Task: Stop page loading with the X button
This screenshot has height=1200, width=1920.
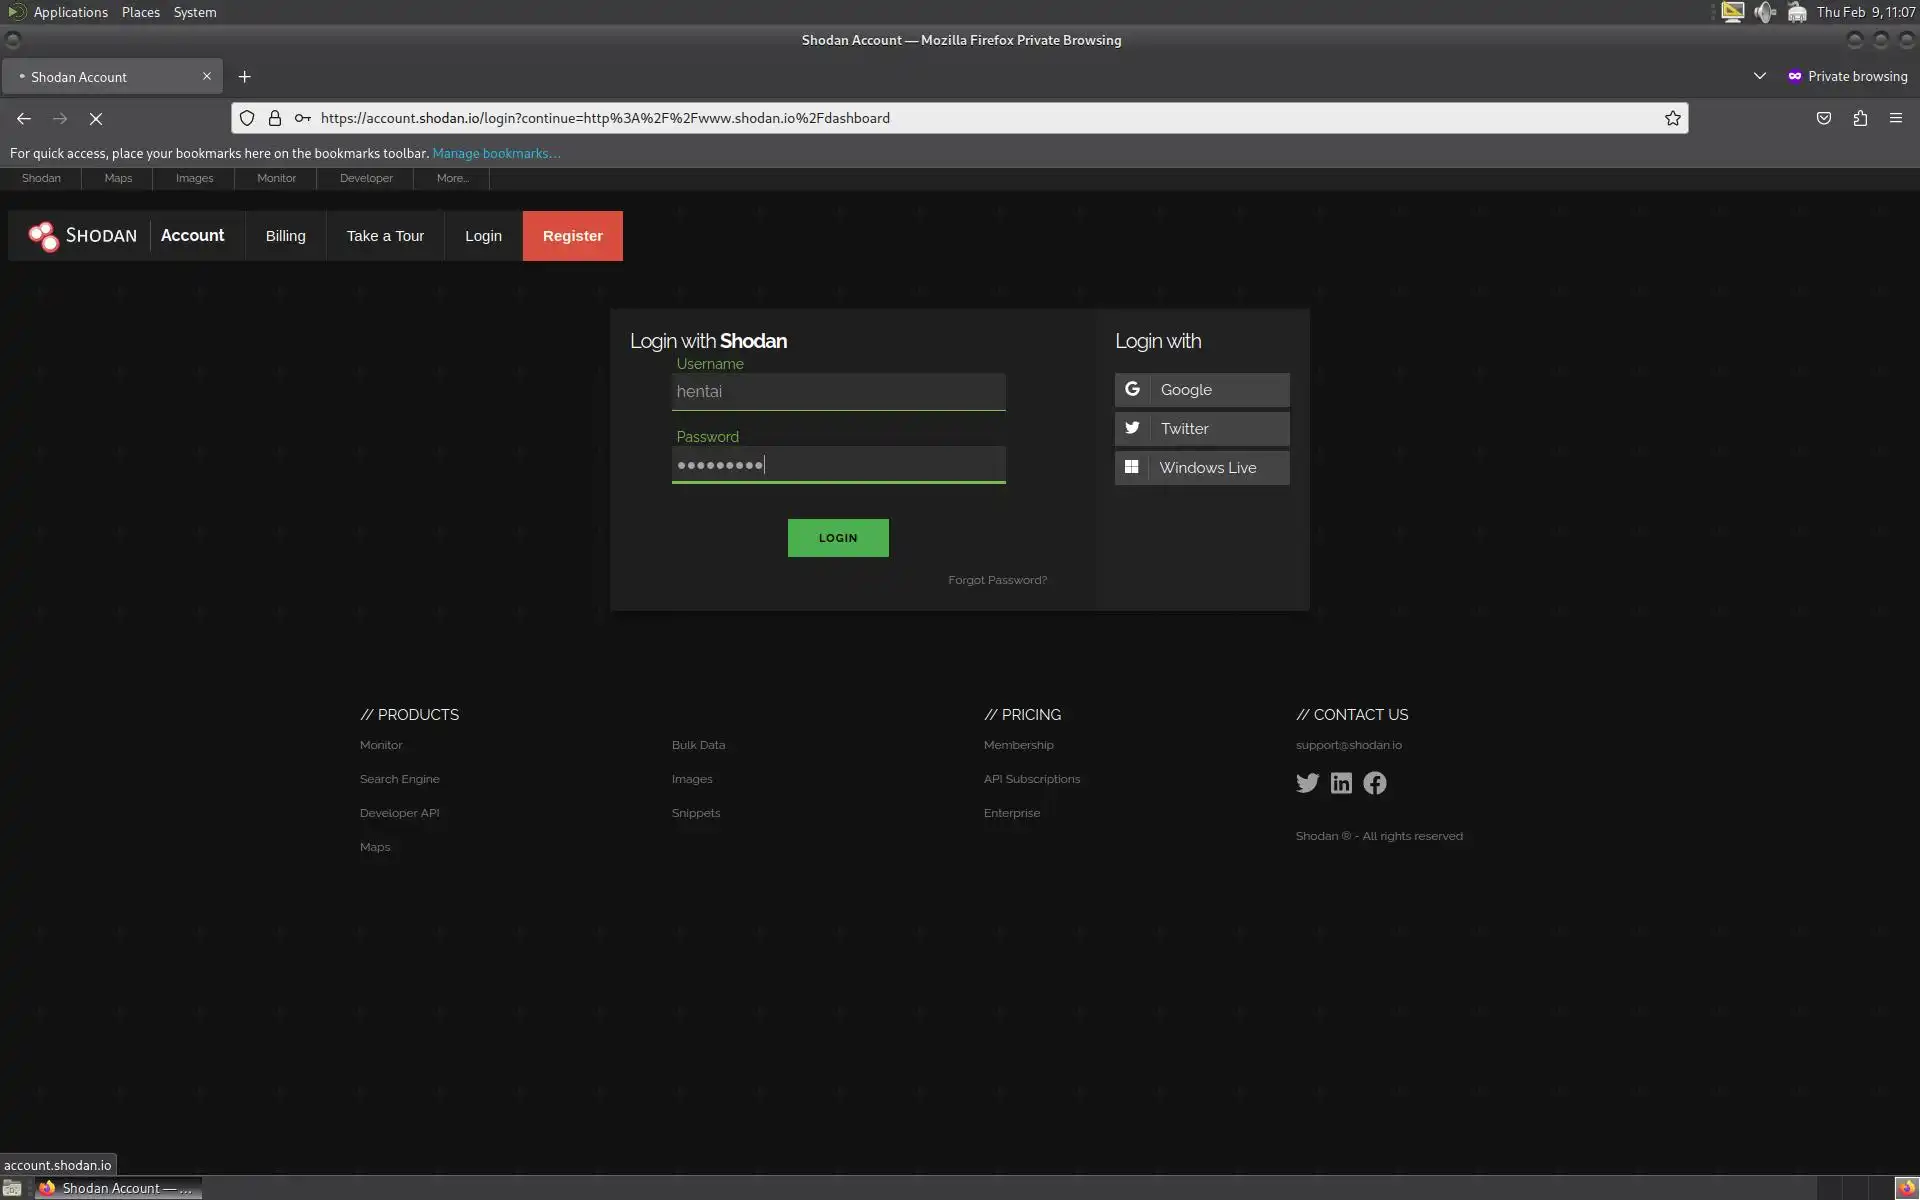Action: (x=96, y=118)
